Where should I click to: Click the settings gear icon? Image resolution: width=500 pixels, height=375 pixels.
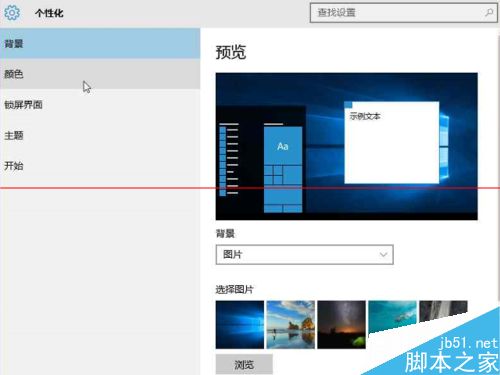[12, 13]
